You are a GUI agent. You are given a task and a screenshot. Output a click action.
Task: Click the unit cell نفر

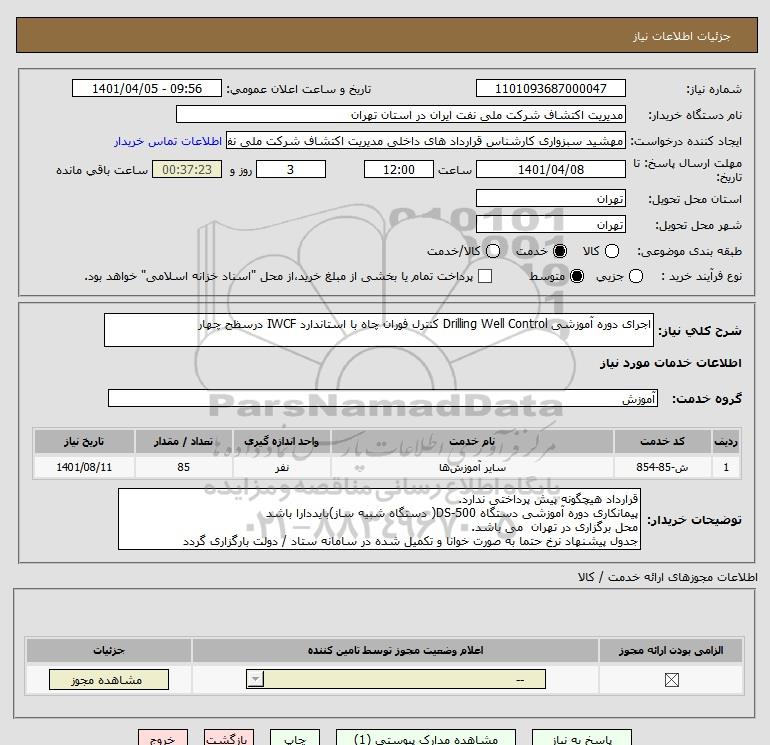(x=281, y=467)
